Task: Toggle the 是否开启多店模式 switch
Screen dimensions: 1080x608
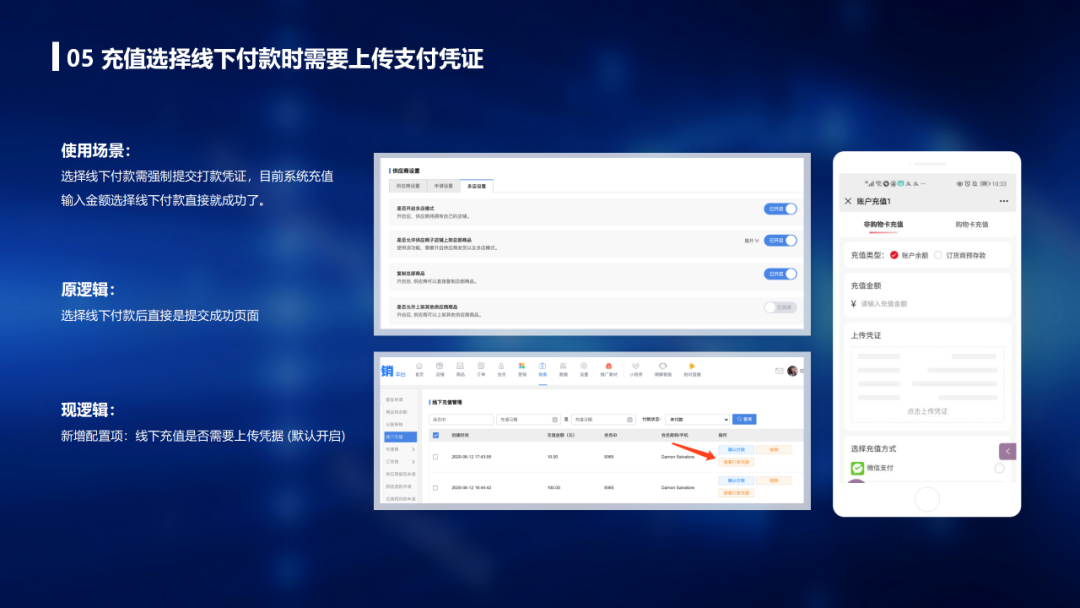Action: 780,209
